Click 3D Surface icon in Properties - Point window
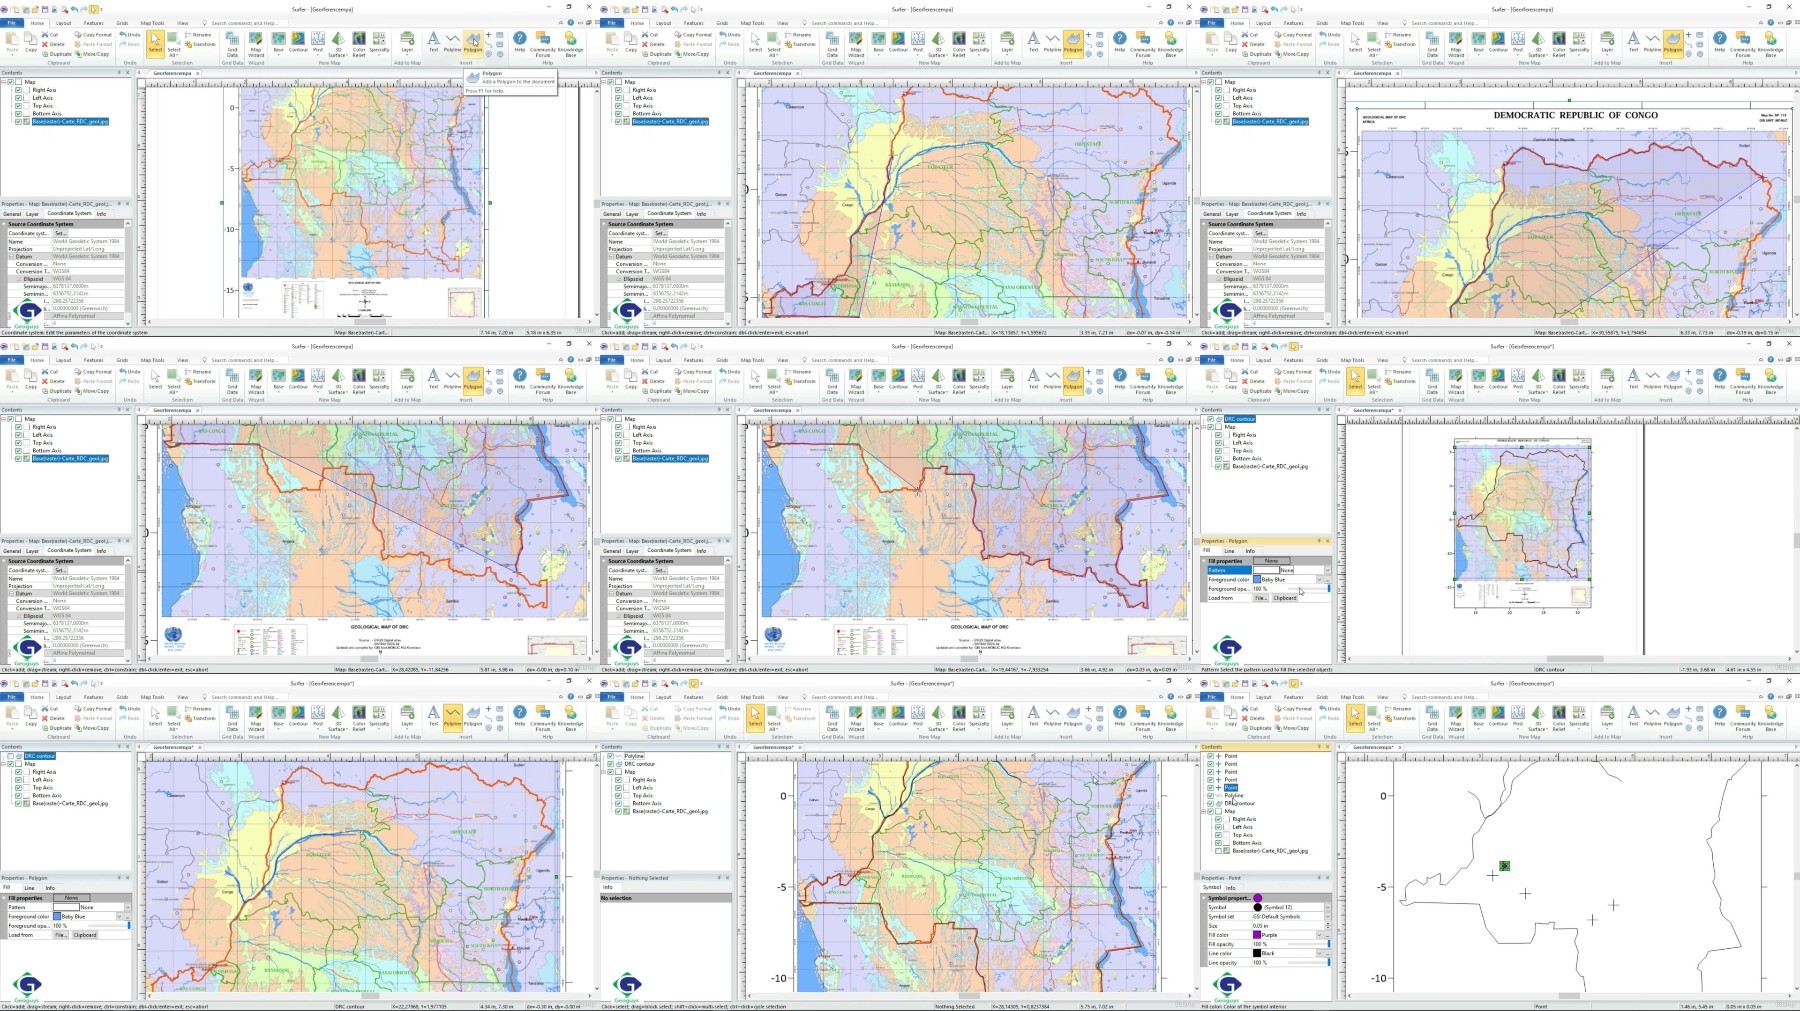 click(x=1538, y=716)
